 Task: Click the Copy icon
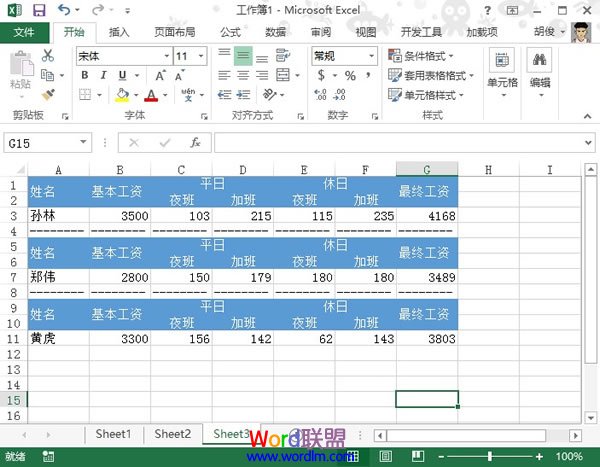pos(47,75)
